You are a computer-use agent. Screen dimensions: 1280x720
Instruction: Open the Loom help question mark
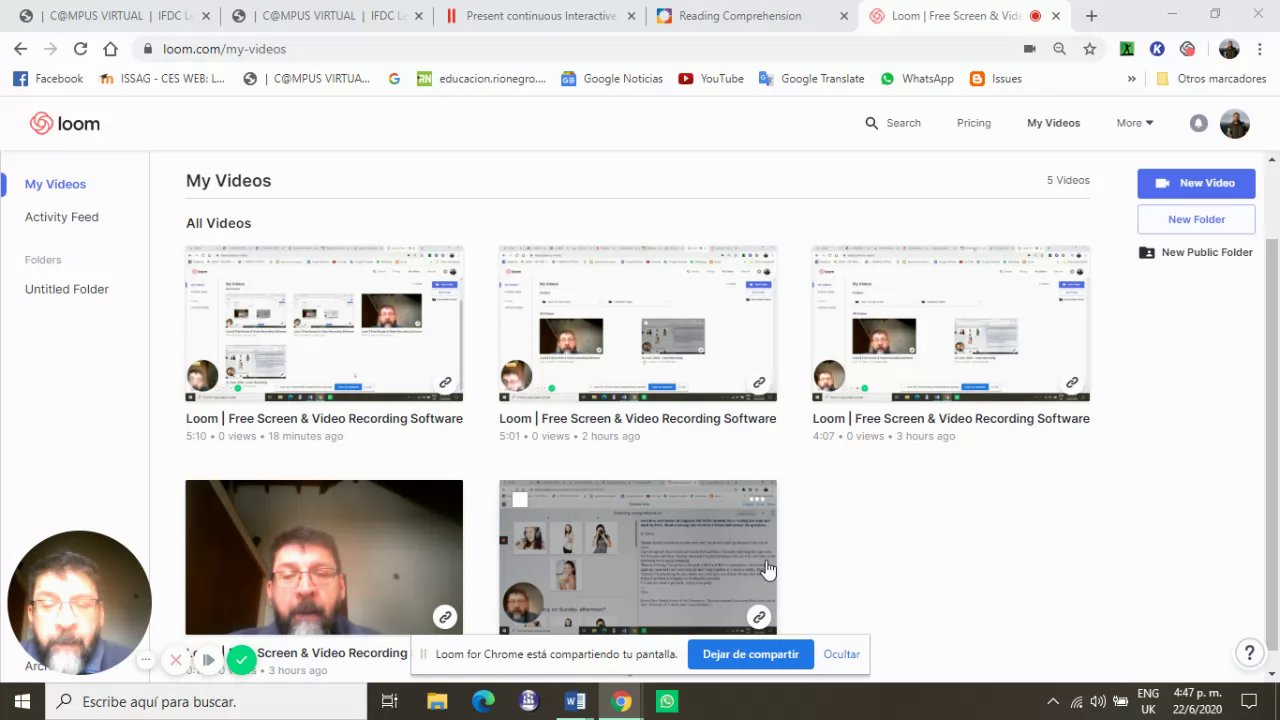click(1249, 653)
